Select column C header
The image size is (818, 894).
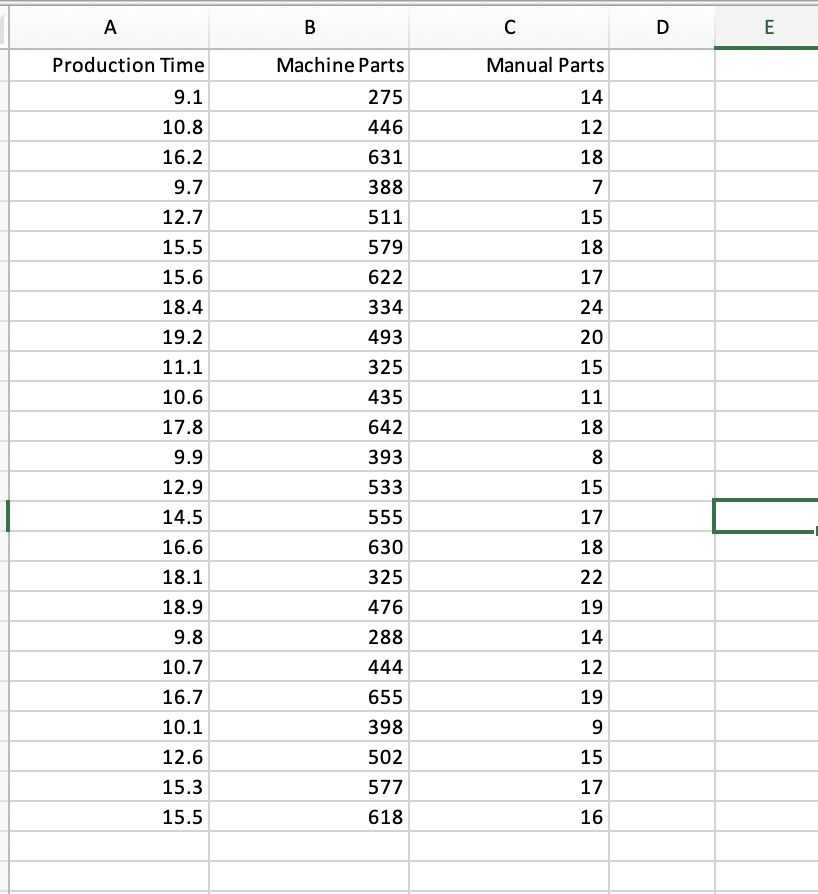[509, 28]
